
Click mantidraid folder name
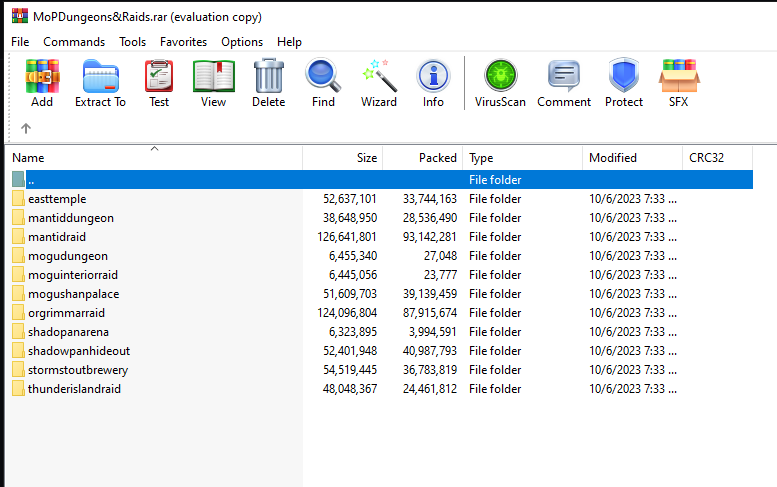tap(57, 237)
